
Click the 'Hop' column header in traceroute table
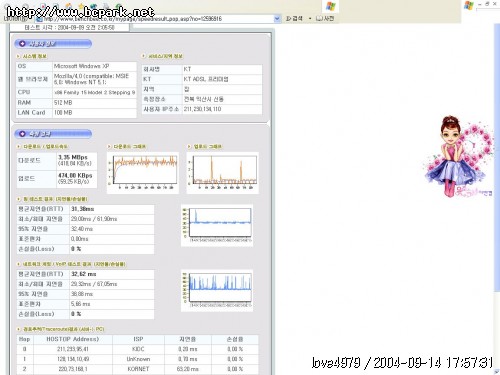(x=24, y=339)
